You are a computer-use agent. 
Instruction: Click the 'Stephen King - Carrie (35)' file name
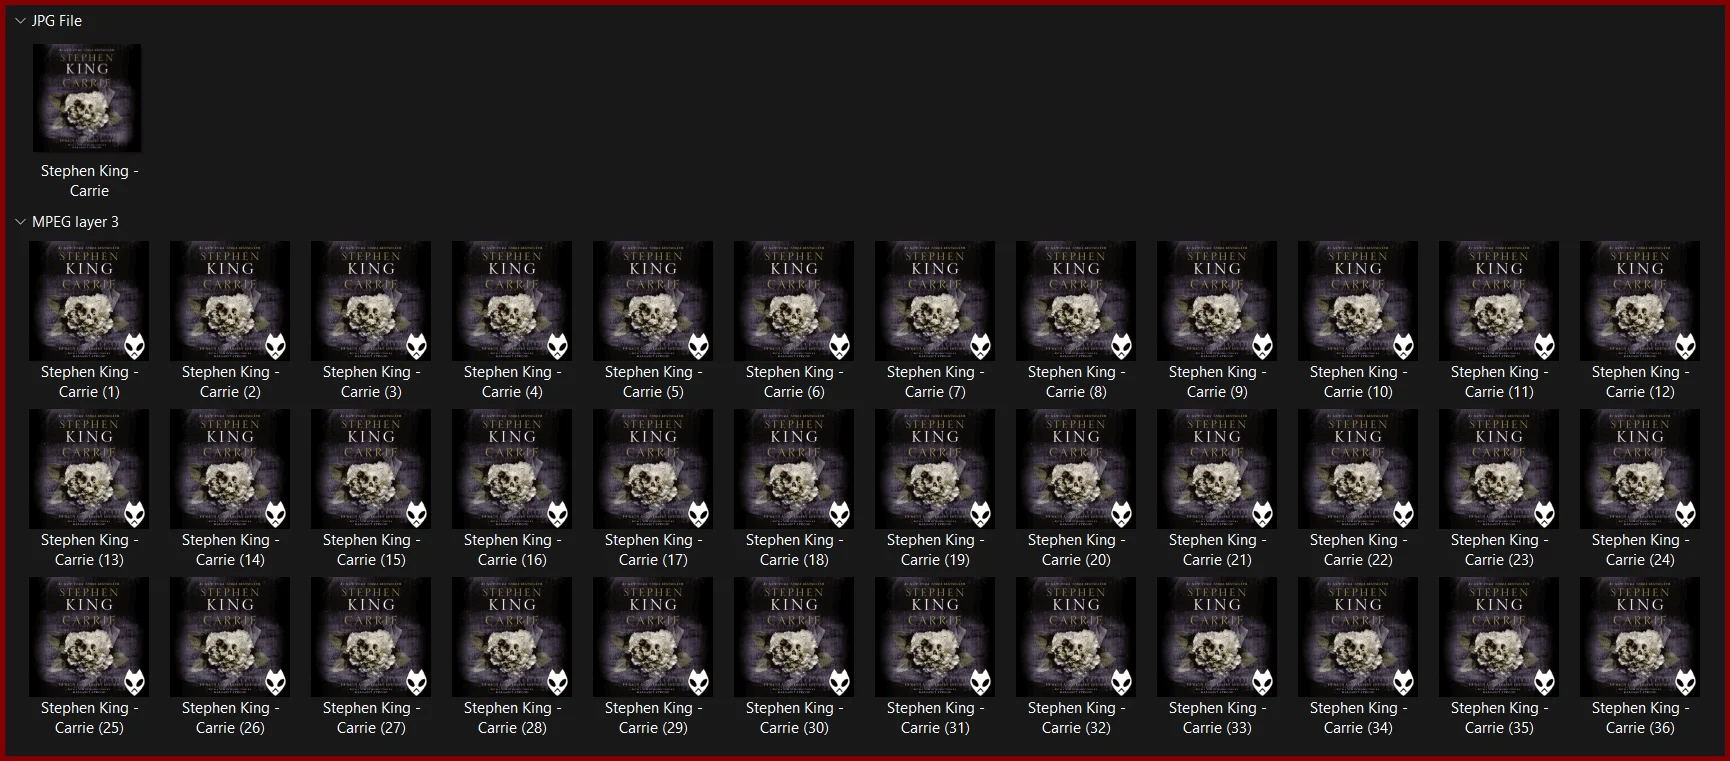click(x=1499, y=718)
